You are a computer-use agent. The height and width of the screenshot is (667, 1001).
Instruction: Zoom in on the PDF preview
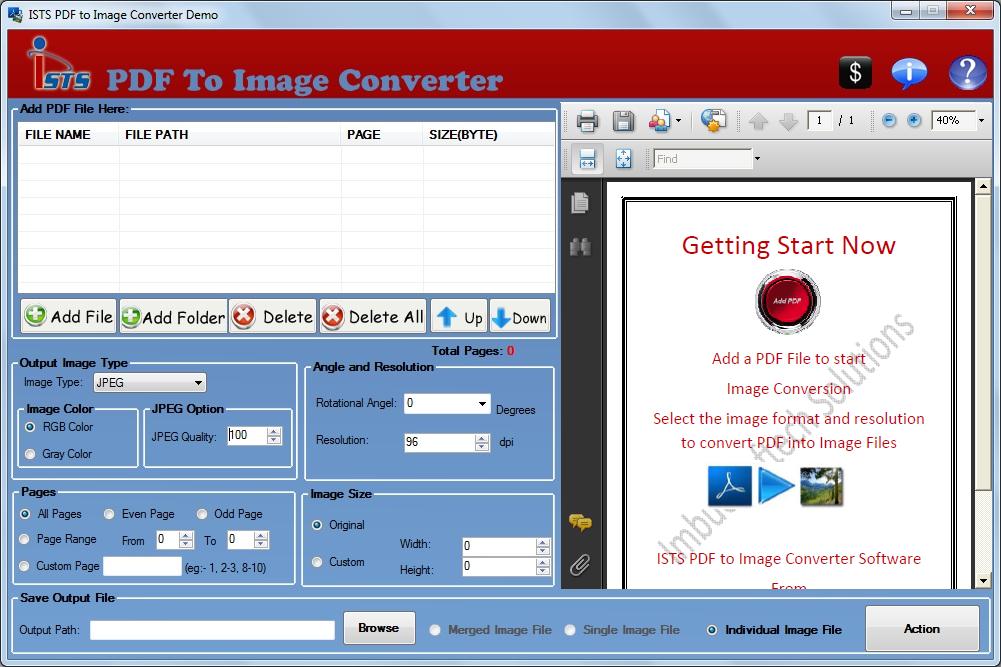(x=912, y=120)
